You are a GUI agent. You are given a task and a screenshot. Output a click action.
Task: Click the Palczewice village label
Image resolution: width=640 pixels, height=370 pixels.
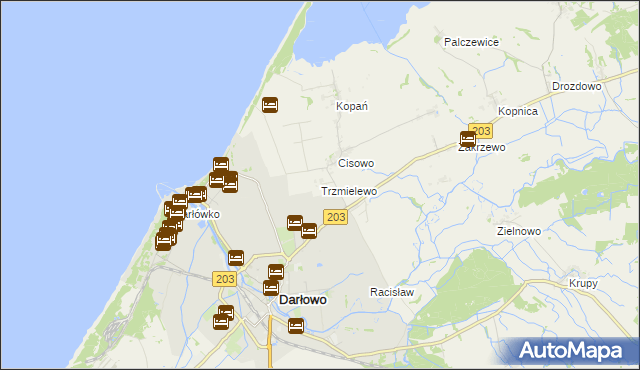pyautogui.click(x=471, y=42)
